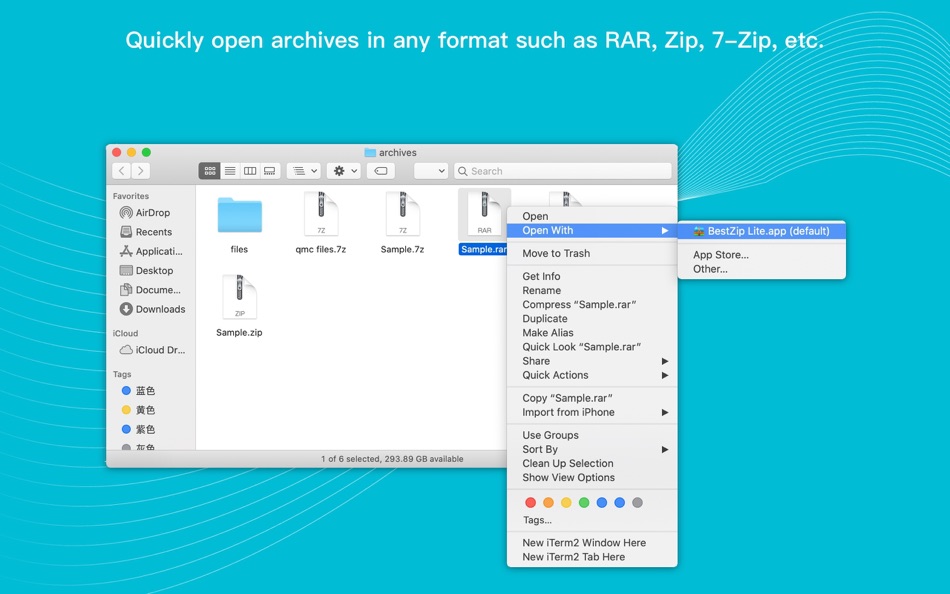Choose BestZip Lite.app (default)
The width and height of the screenshot is (950, 594).
coord(762,231)
